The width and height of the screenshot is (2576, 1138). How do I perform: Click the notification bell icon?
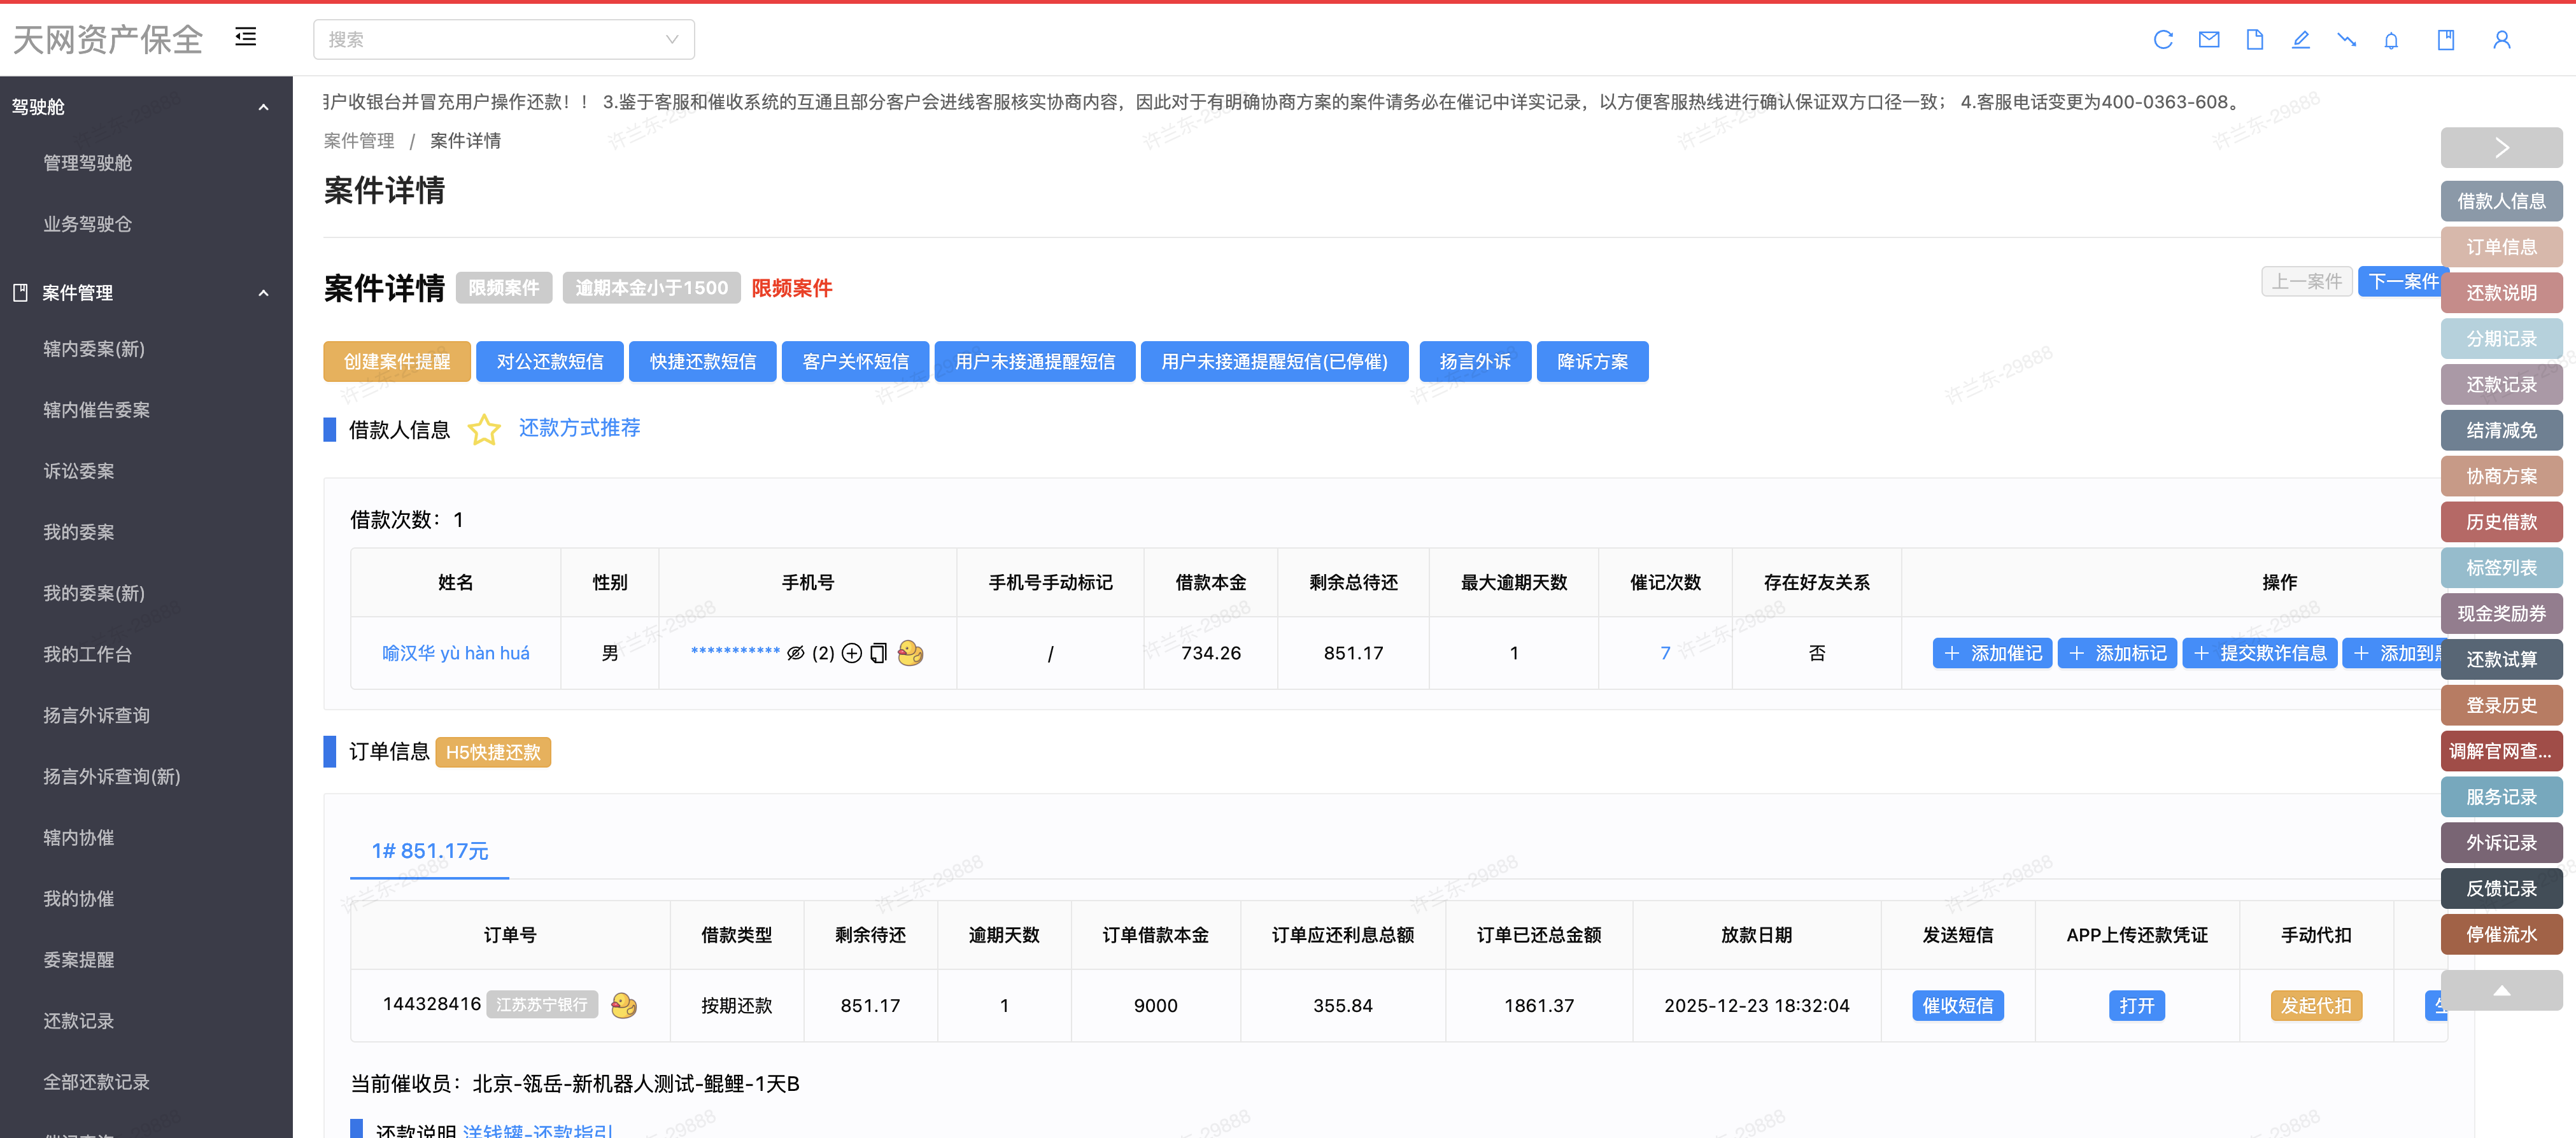point(2390,40)
